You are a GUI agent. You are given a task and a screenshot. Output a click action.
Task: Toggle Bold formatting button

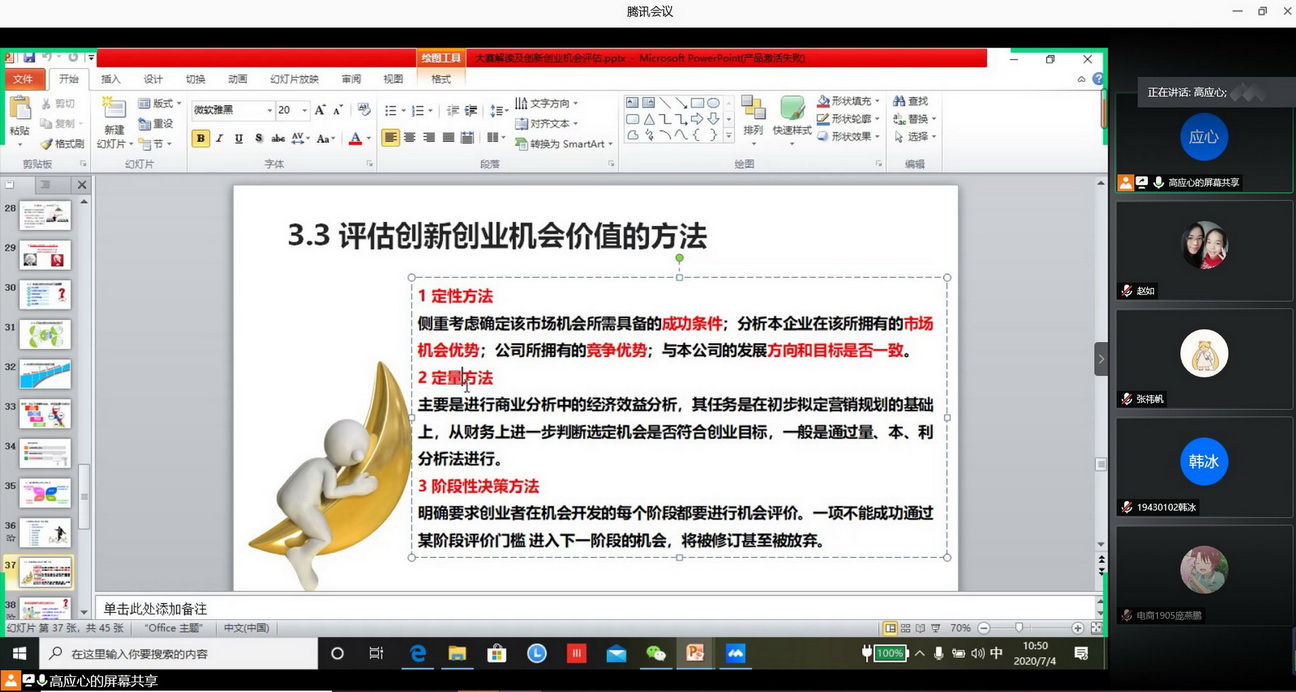tap(201, 138)
